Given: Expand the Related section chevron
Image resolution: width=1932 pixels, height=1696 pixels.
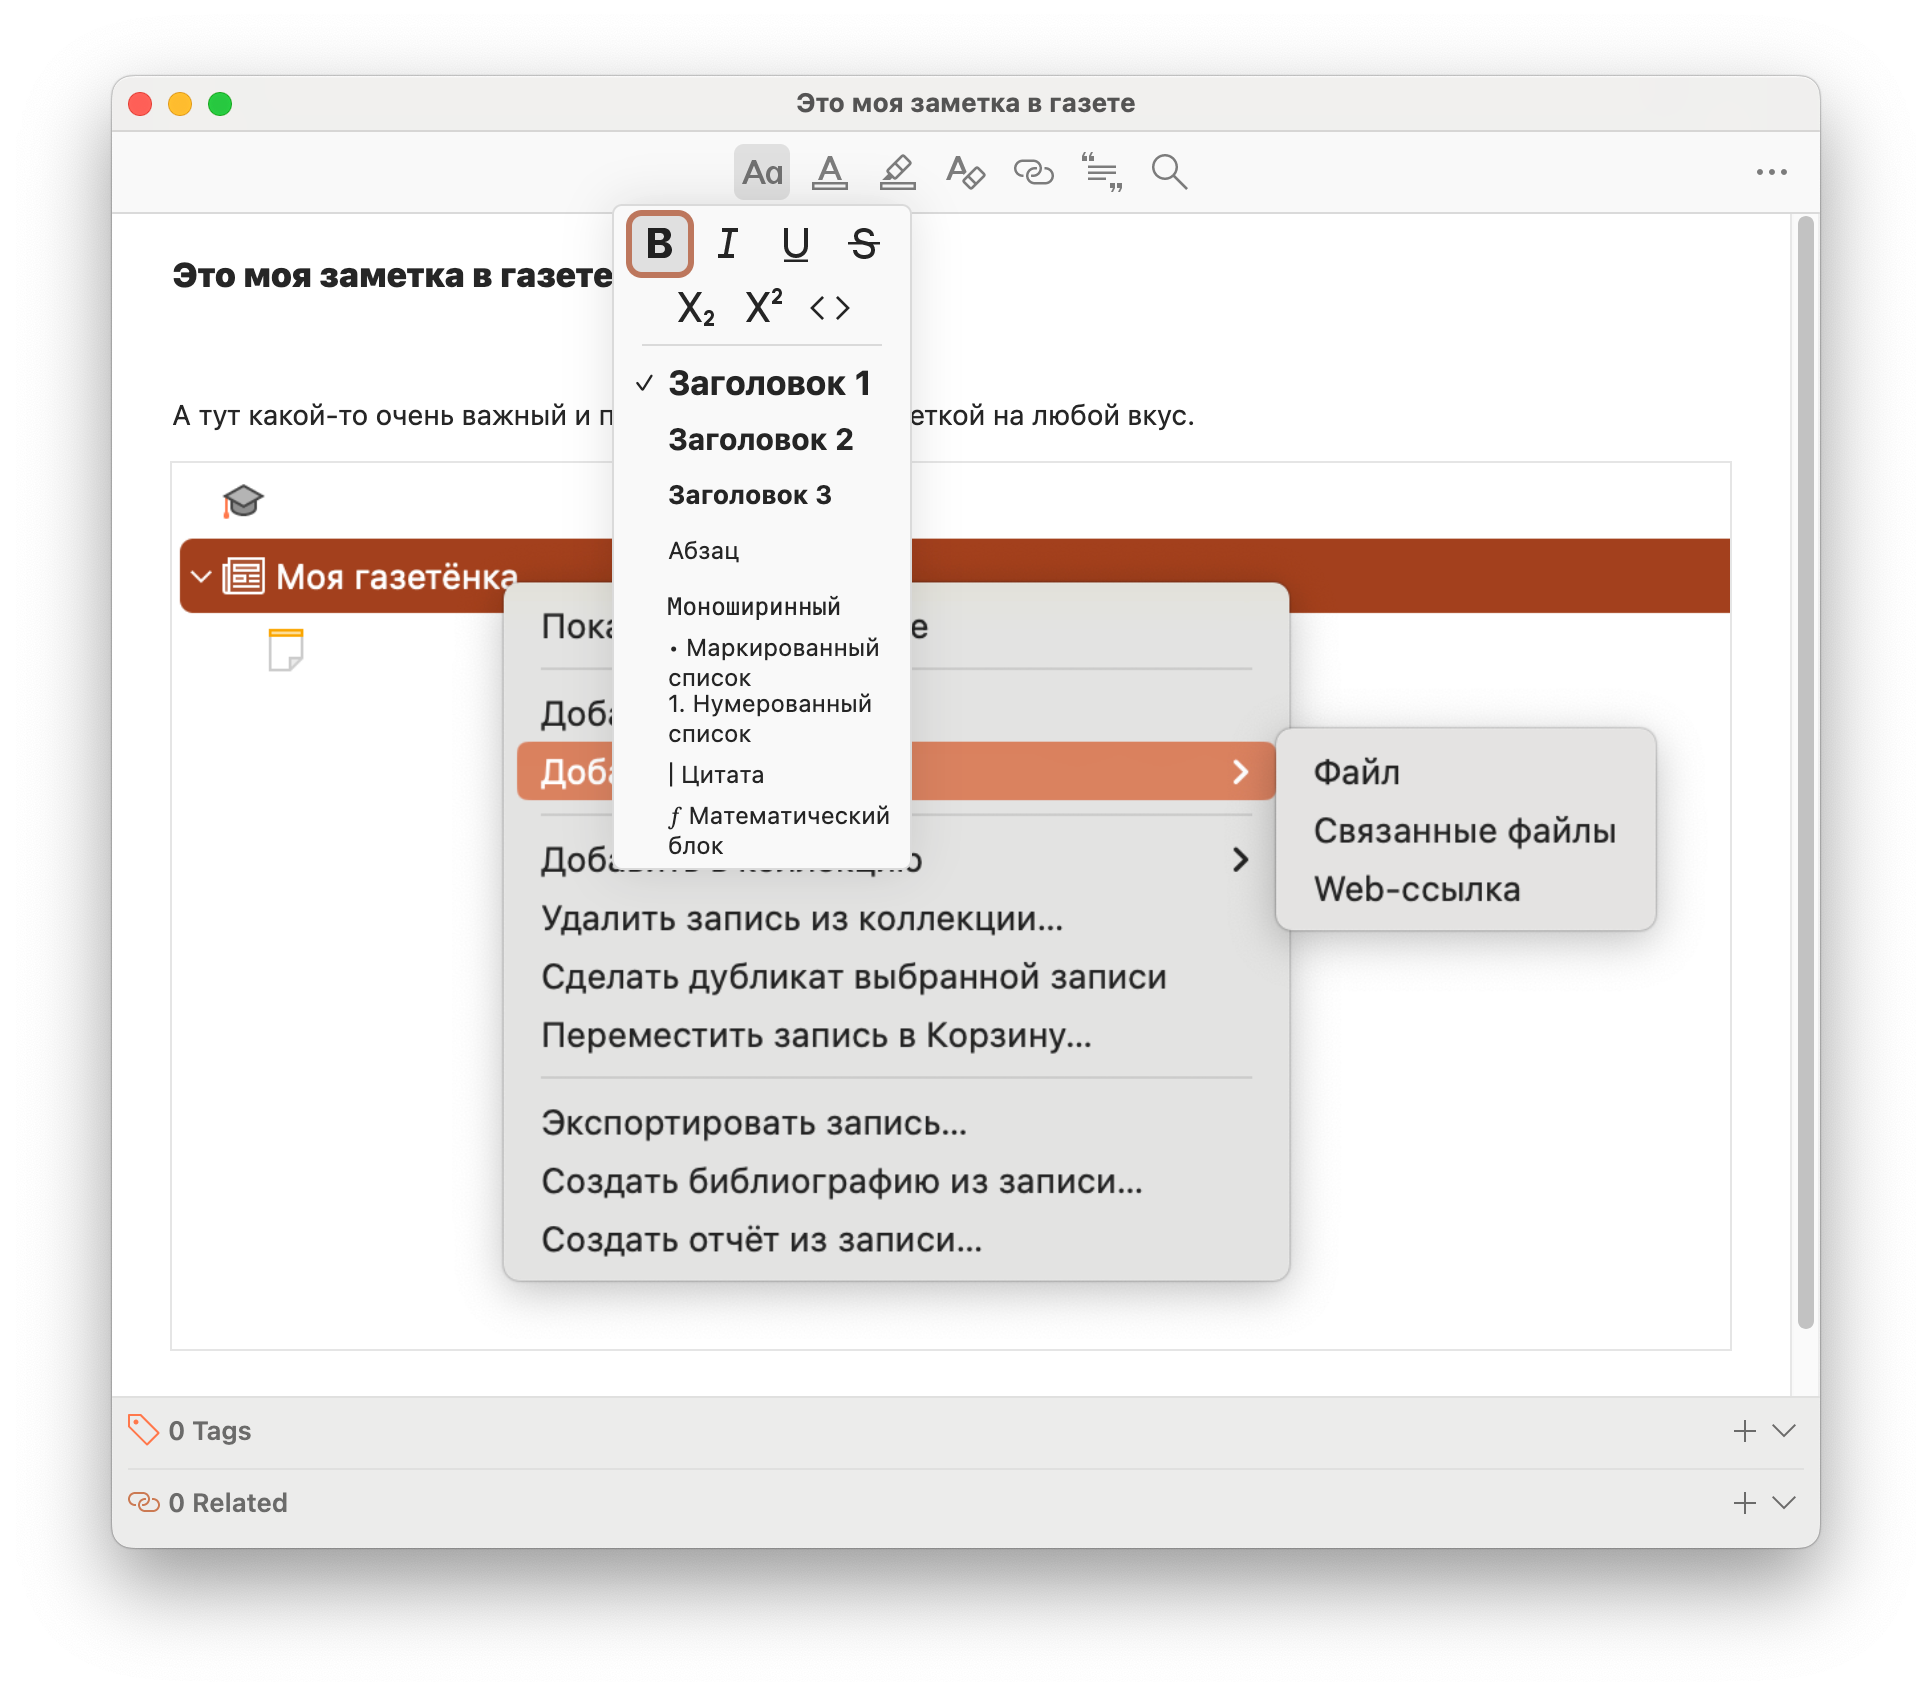Looking at the screenshot, I should (1784, 1503).
